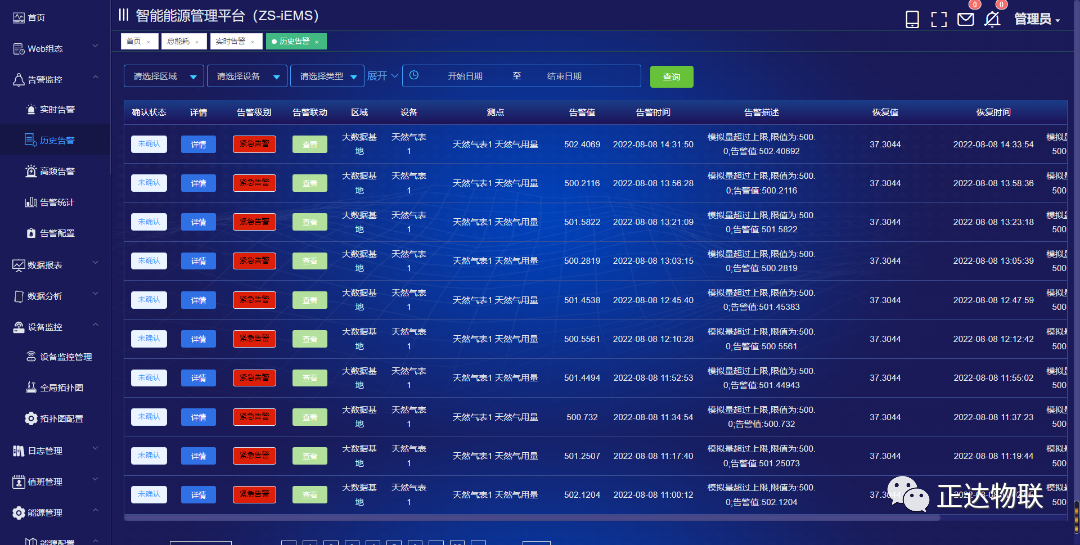Click the table's horizontal scrollbar
This screenshot has width=1080, height=545.
pos(530,517)
